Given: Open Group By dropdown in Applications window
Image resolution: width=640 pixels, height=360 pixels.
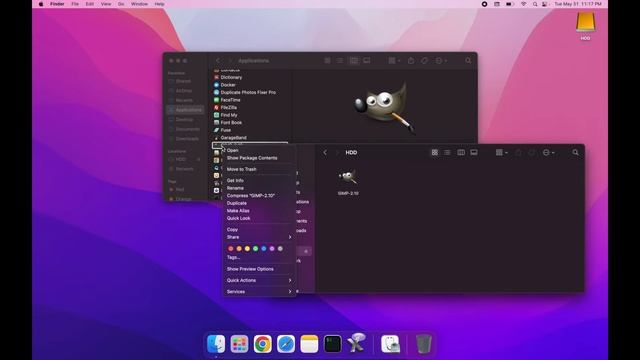Looking at the screenshot, I should [394, 61].
